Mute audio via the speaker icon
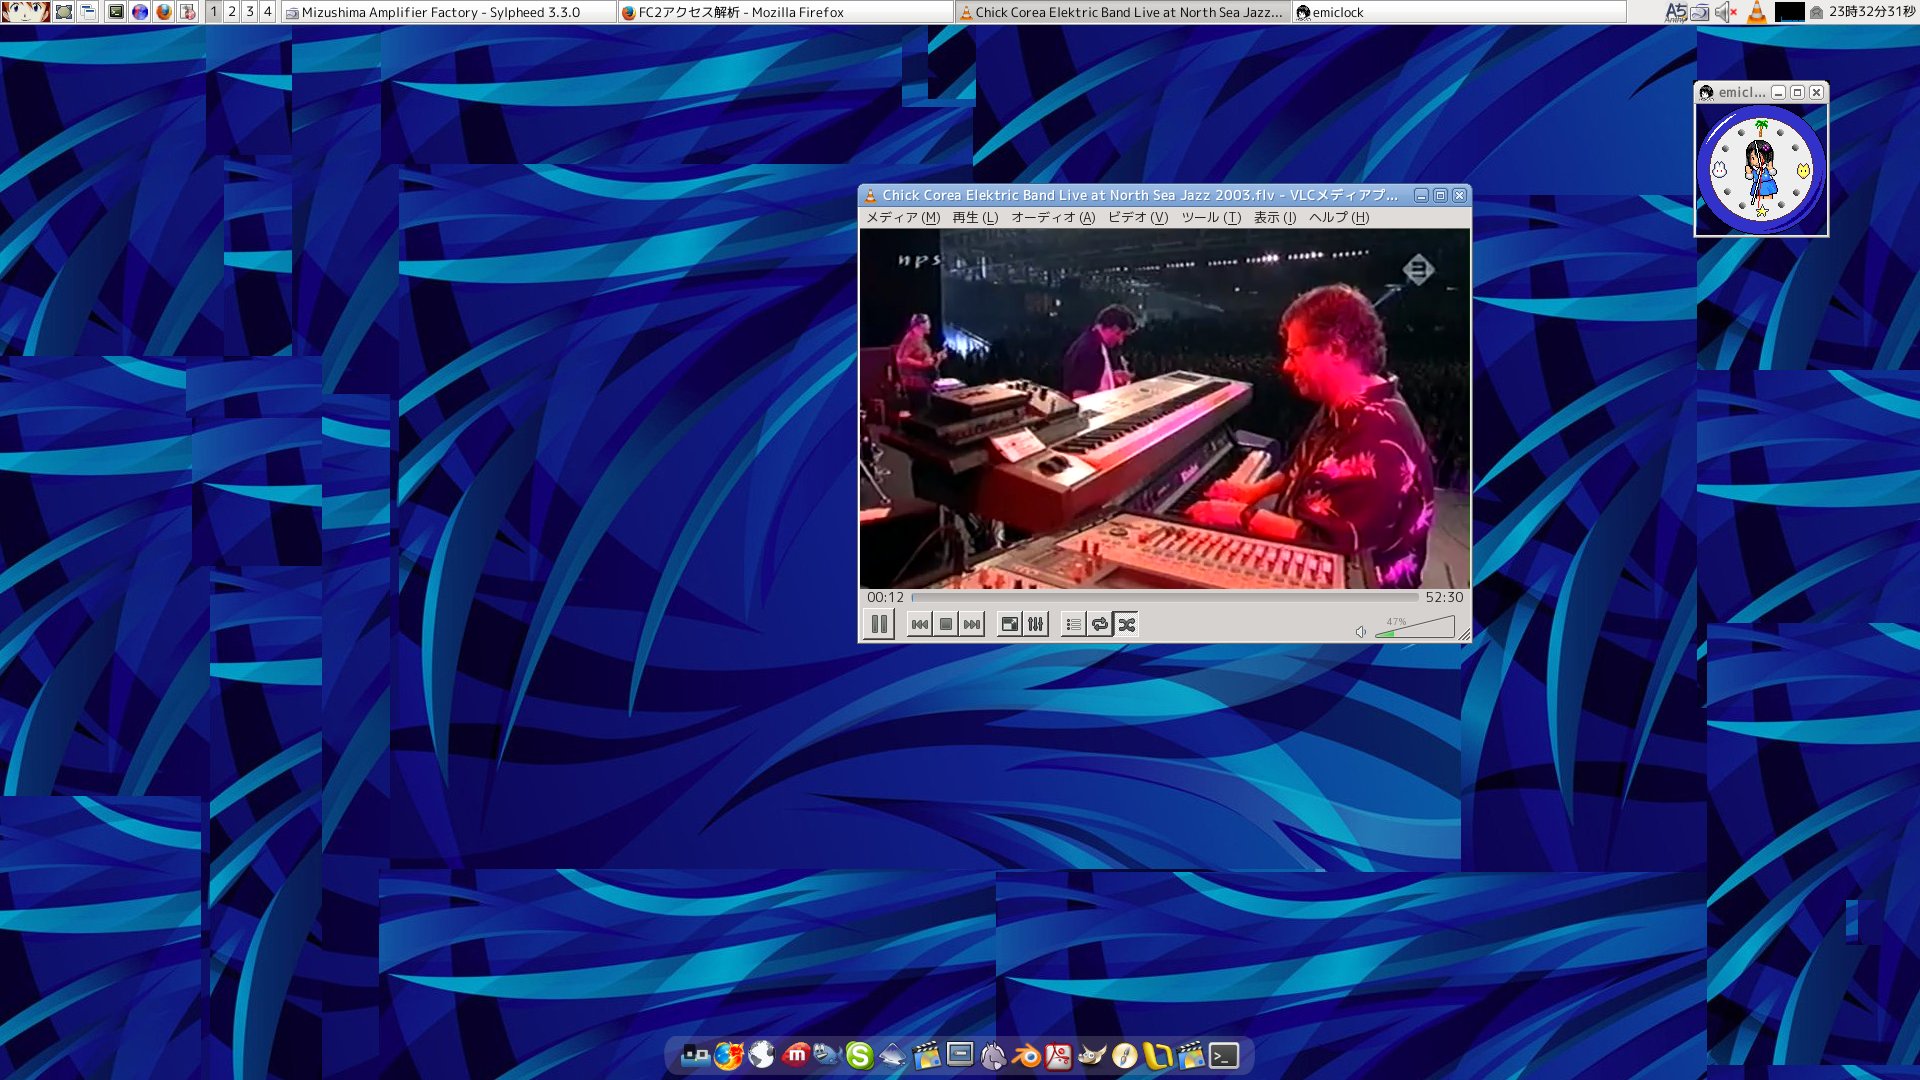The width and height of the screenshot is (1920, 1080). [x=1360, y=631]
